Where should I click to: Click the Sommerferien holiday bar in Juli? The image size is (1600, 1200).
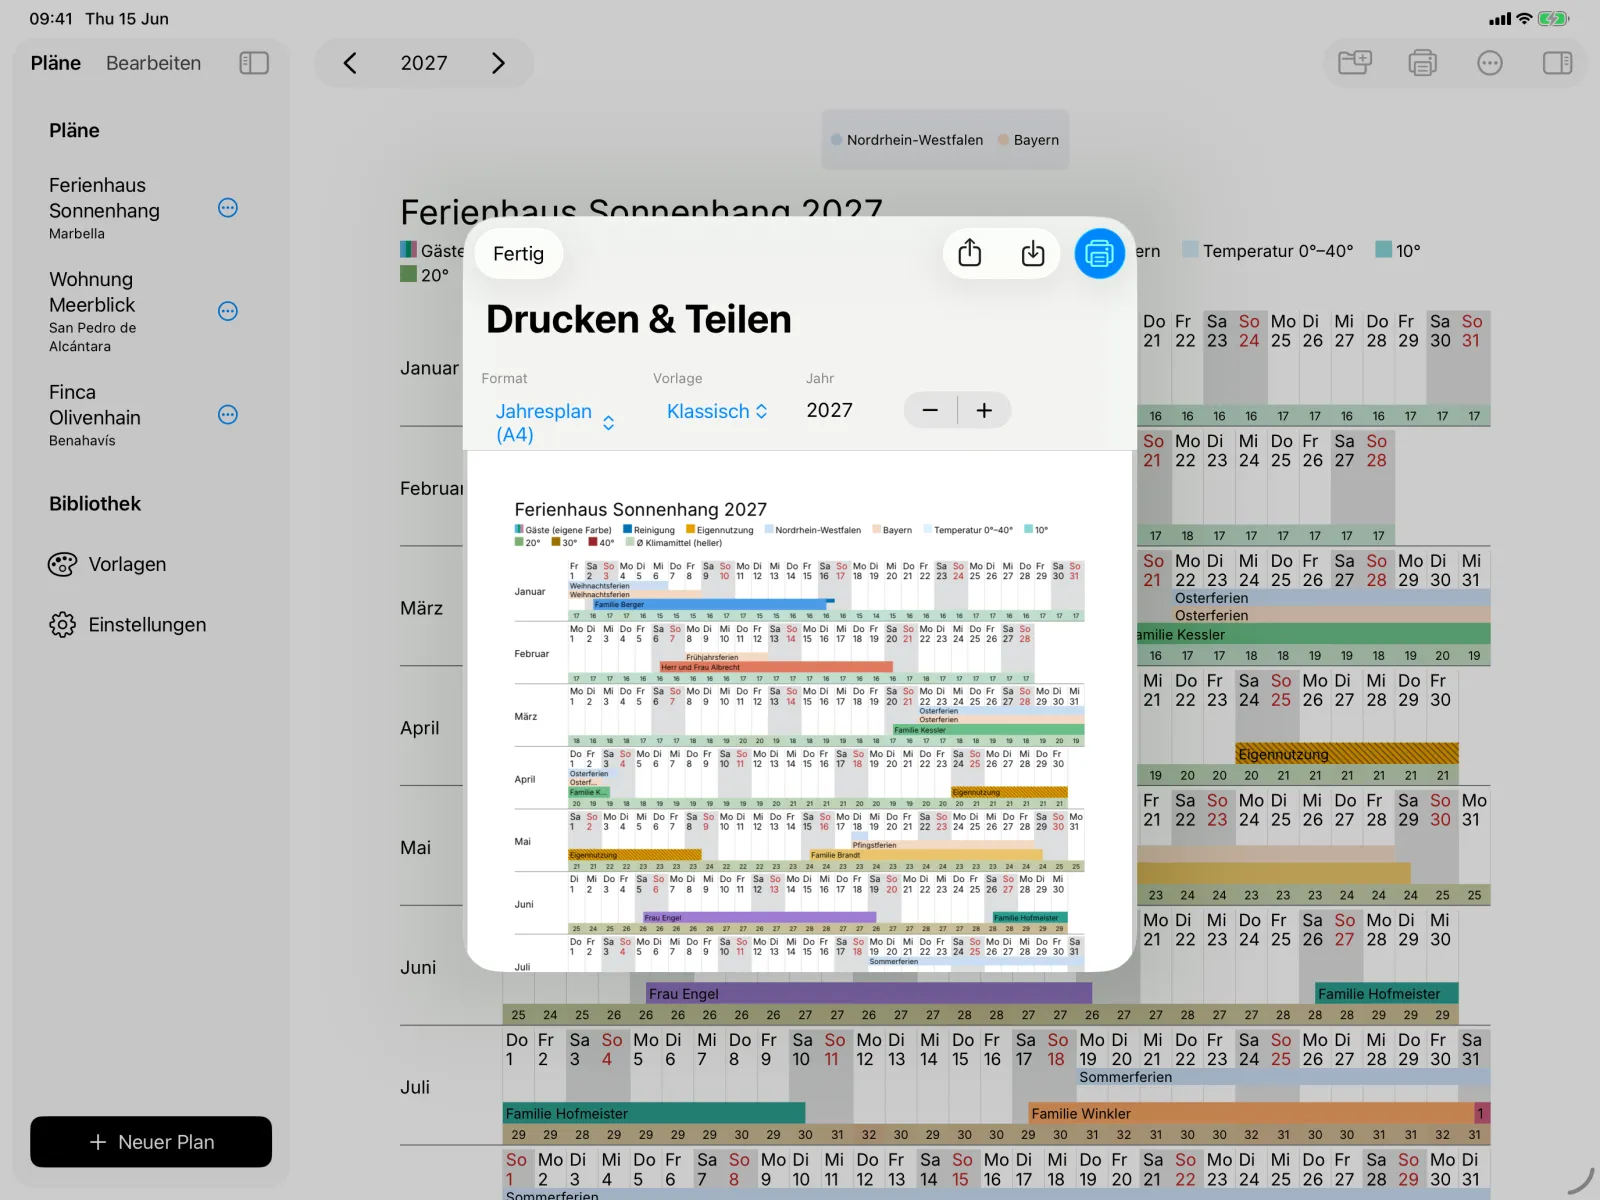click(1283, 1077)
